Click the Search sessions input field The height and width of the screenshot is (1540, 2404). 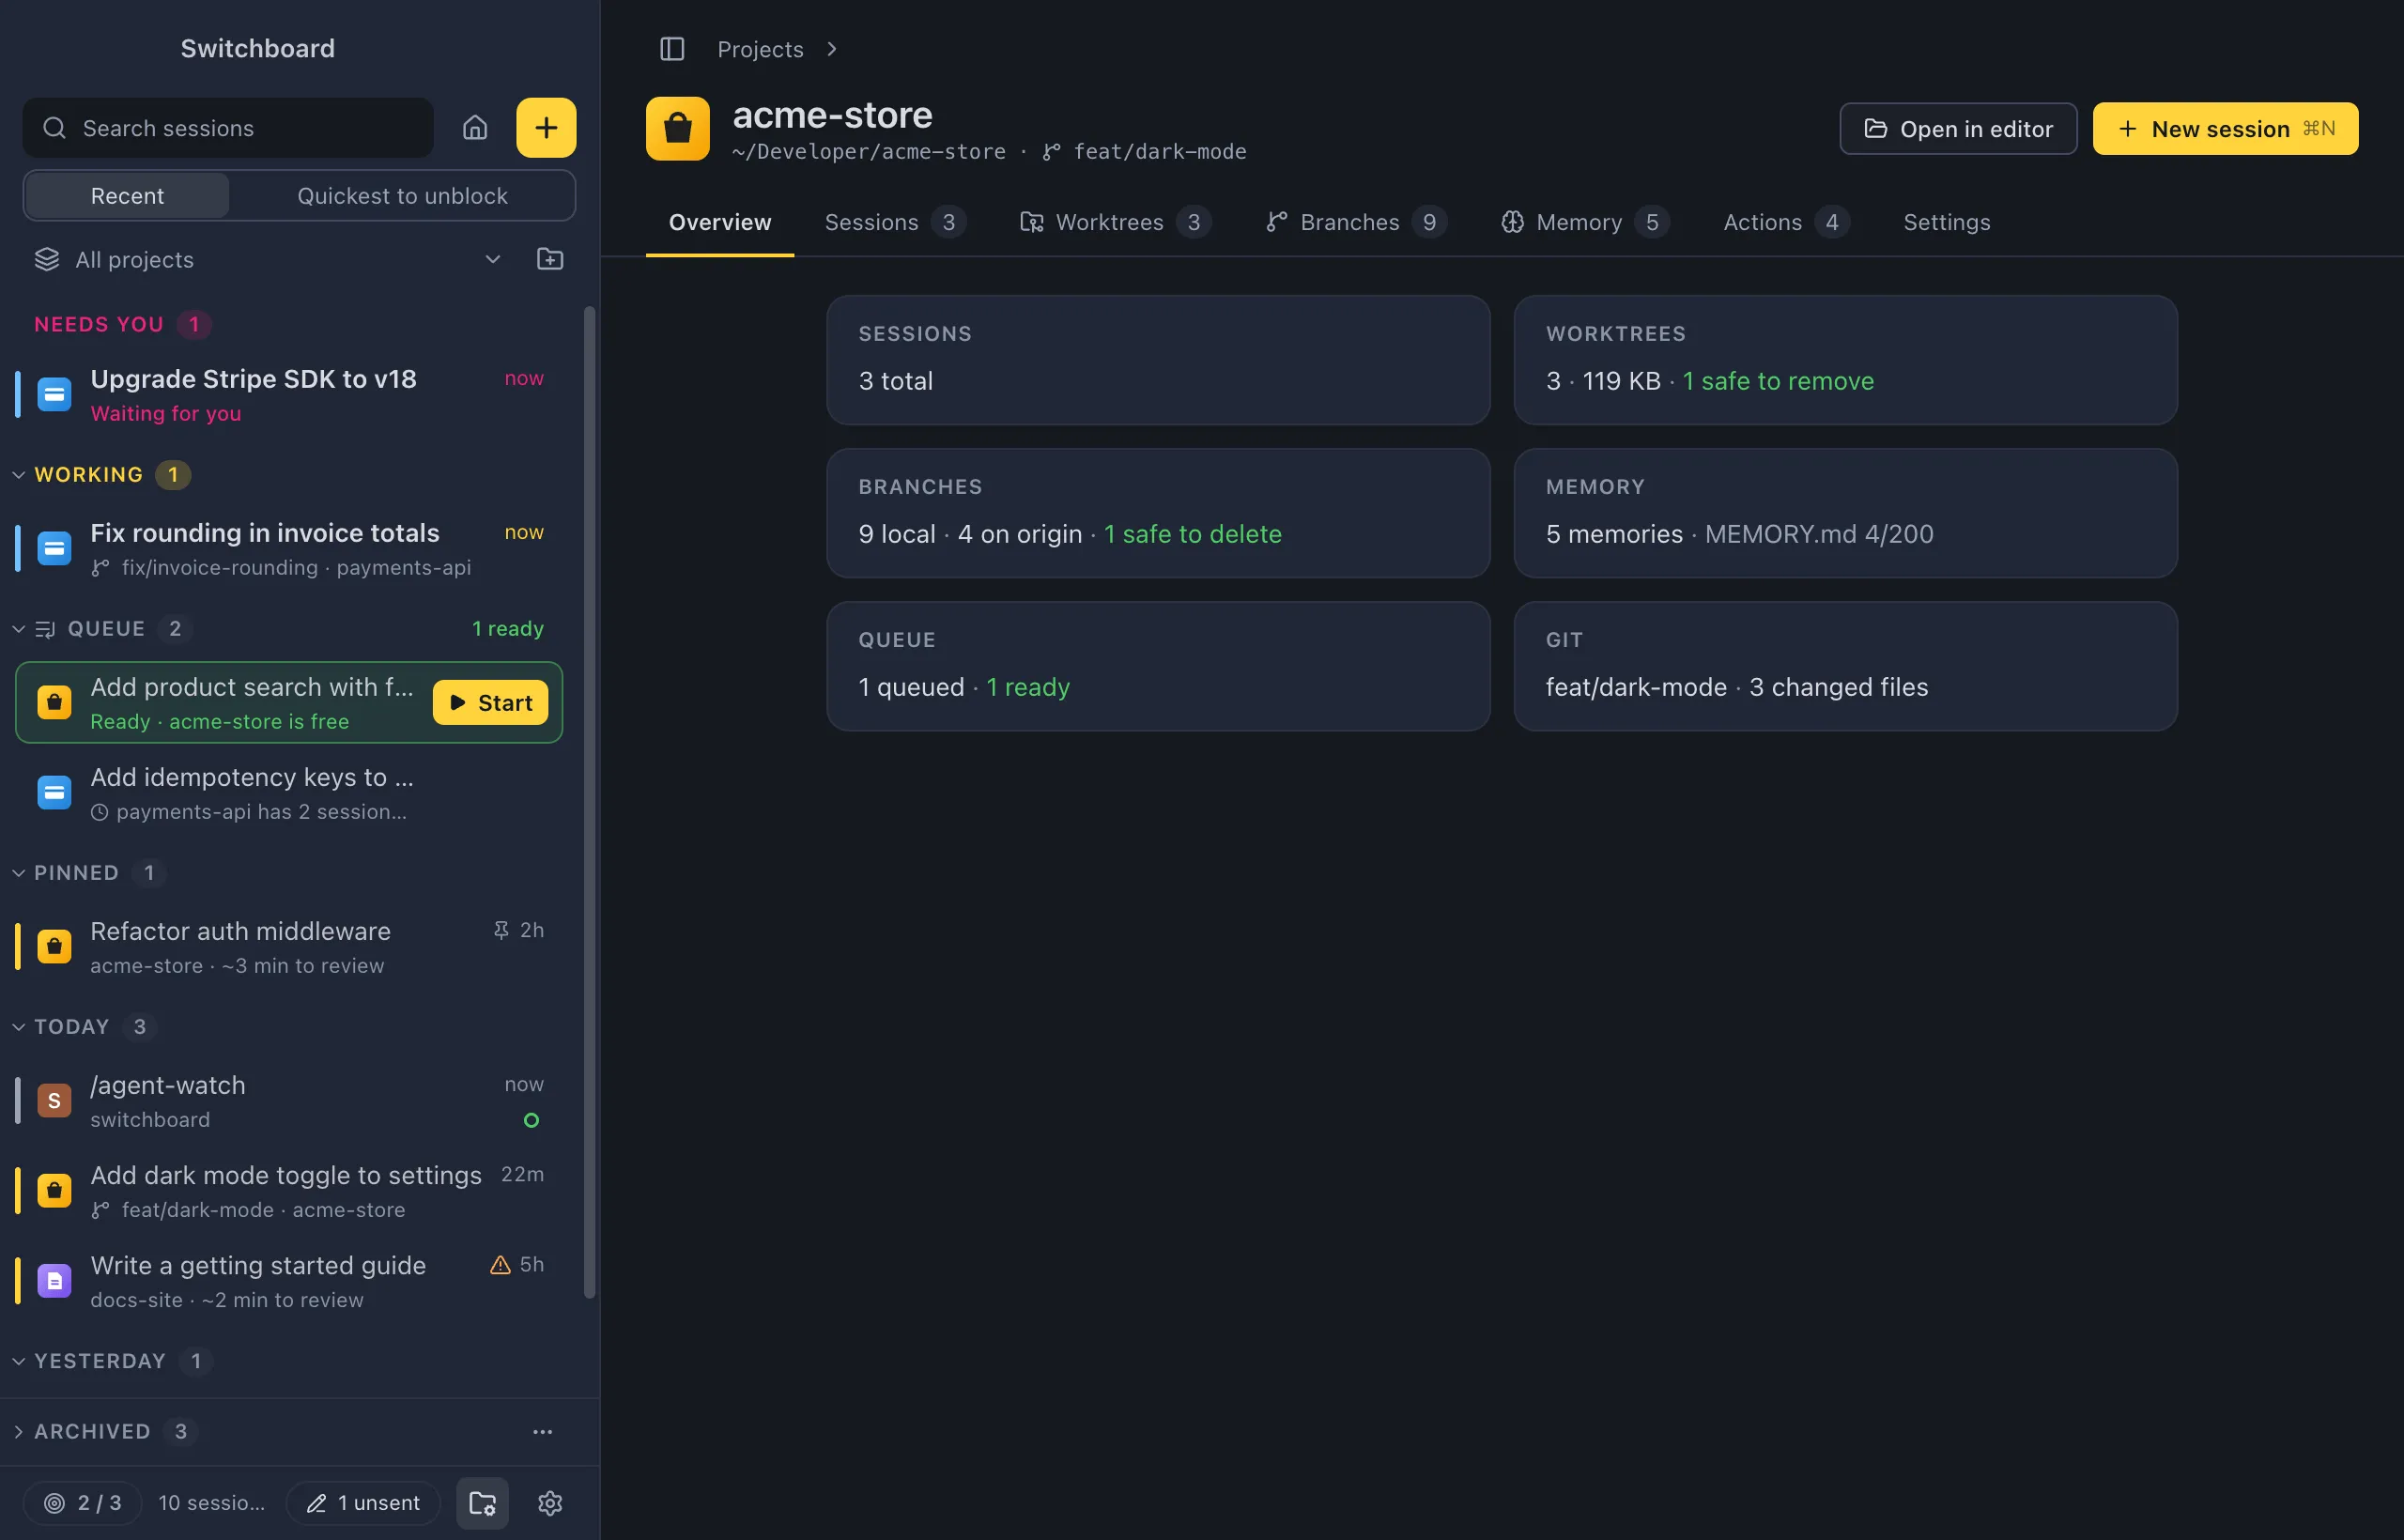pyautogui.click(x=228, y=128)
